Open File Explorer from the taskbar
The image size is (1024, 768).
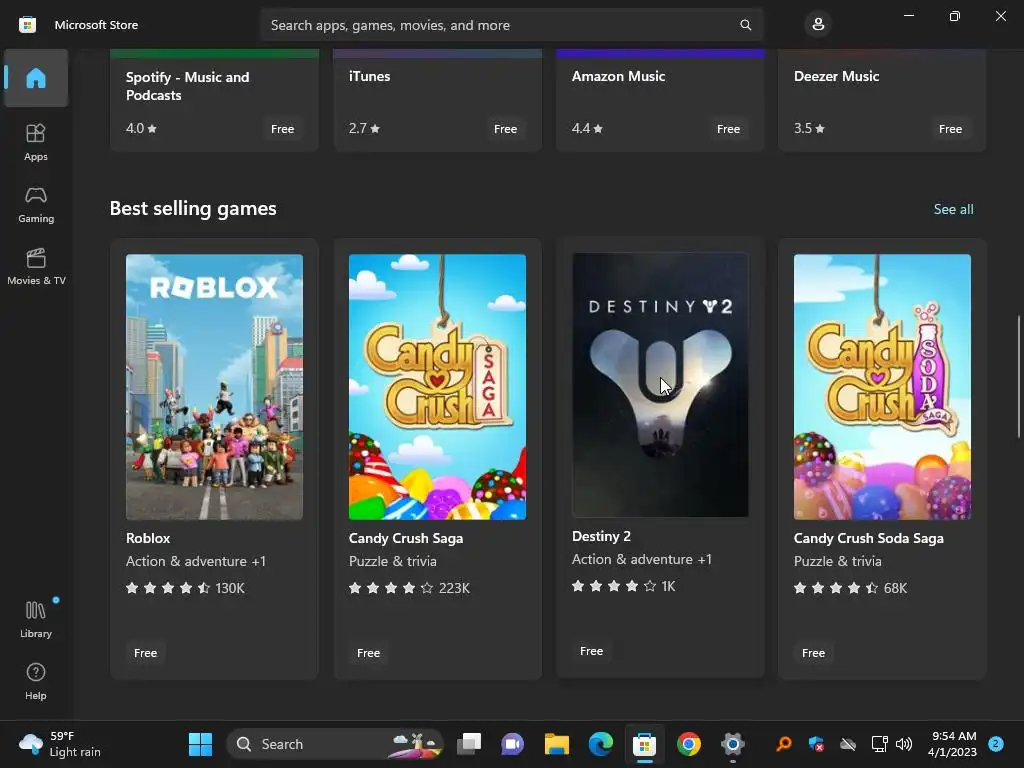pyautogui.click(x=556, y=744)
